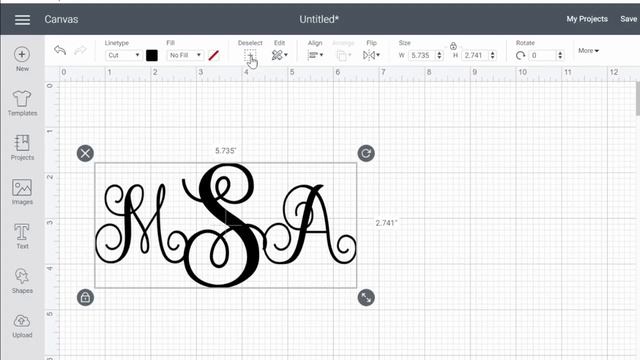
Task: Click the Untitled* project name
Action: point(319,19)
